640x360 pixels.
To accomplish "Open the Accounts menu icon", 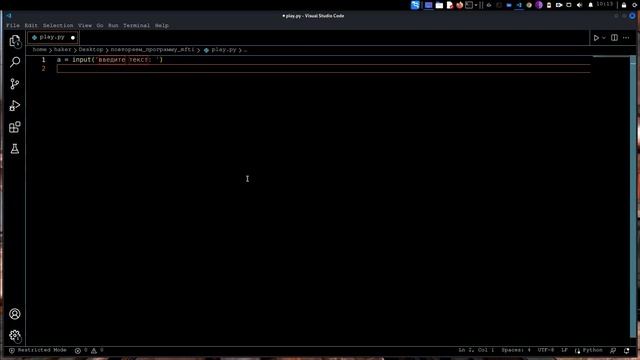I will click(15, 314).
